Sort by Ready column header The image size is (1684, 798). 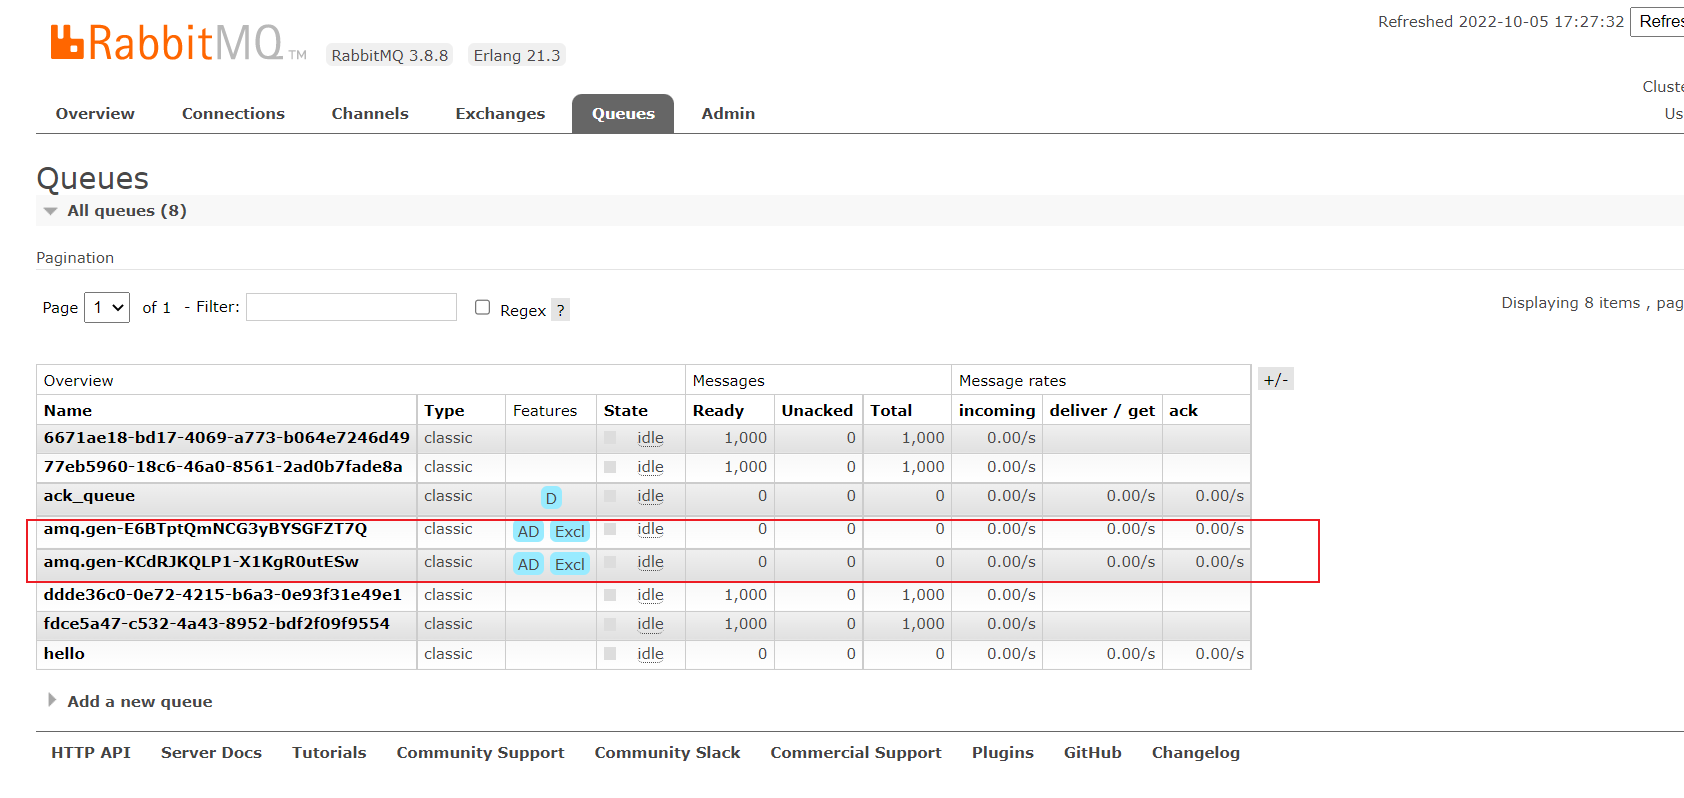coord(718,410)
